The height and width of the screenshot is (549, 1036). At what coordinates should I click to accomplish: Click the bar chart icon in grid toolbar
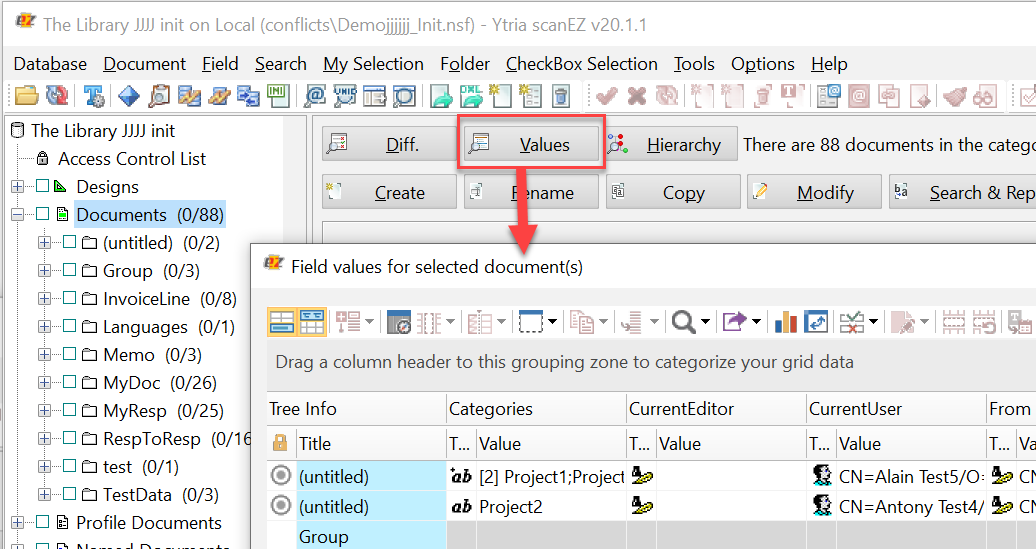[x=786, y=321]
